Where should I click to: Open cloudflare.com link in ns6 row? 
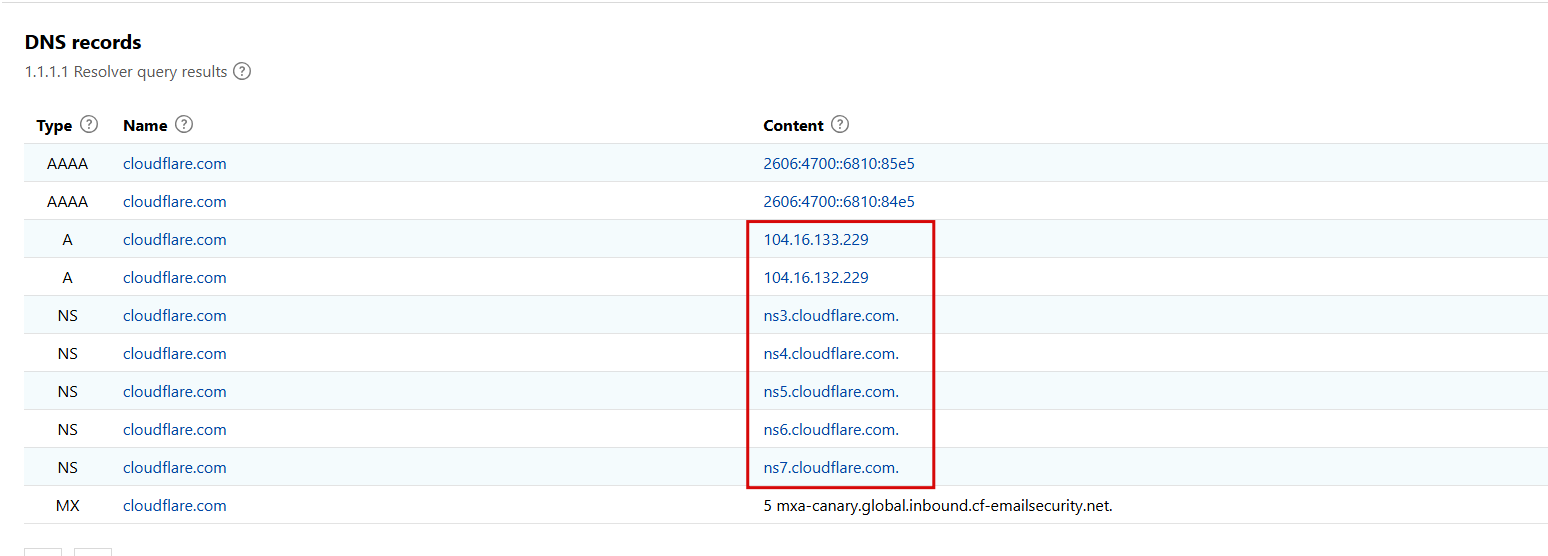point(175,429)
